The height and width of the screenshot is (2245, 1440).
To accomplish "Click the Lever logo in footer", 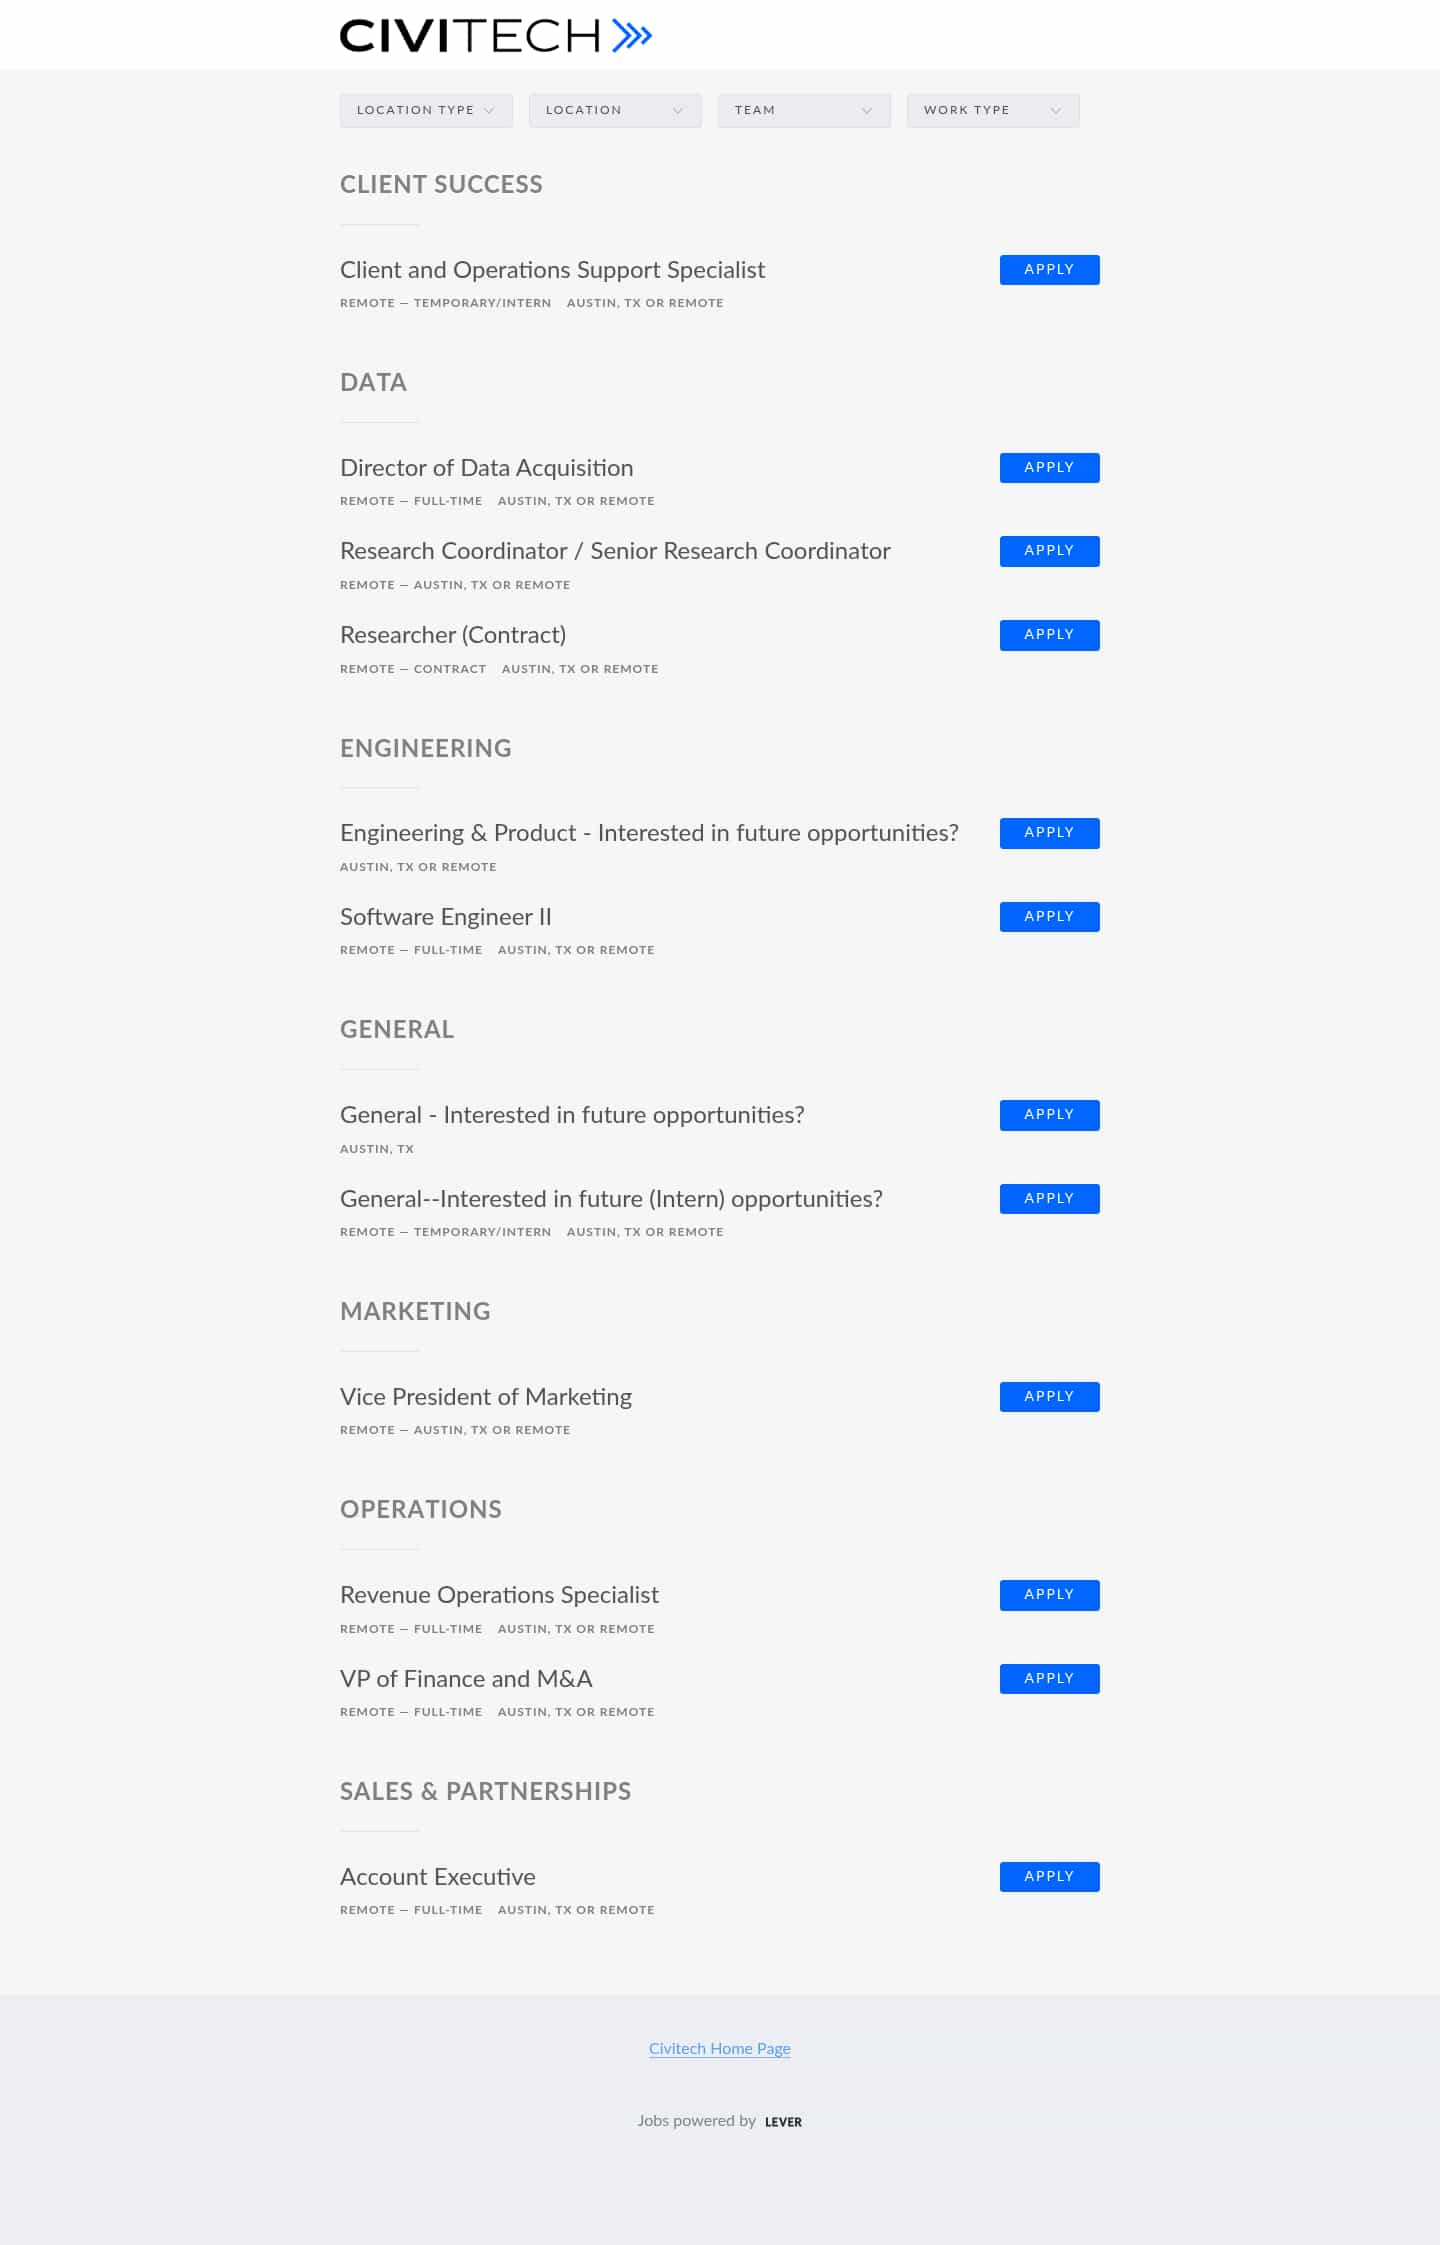I will point(783,2122).
